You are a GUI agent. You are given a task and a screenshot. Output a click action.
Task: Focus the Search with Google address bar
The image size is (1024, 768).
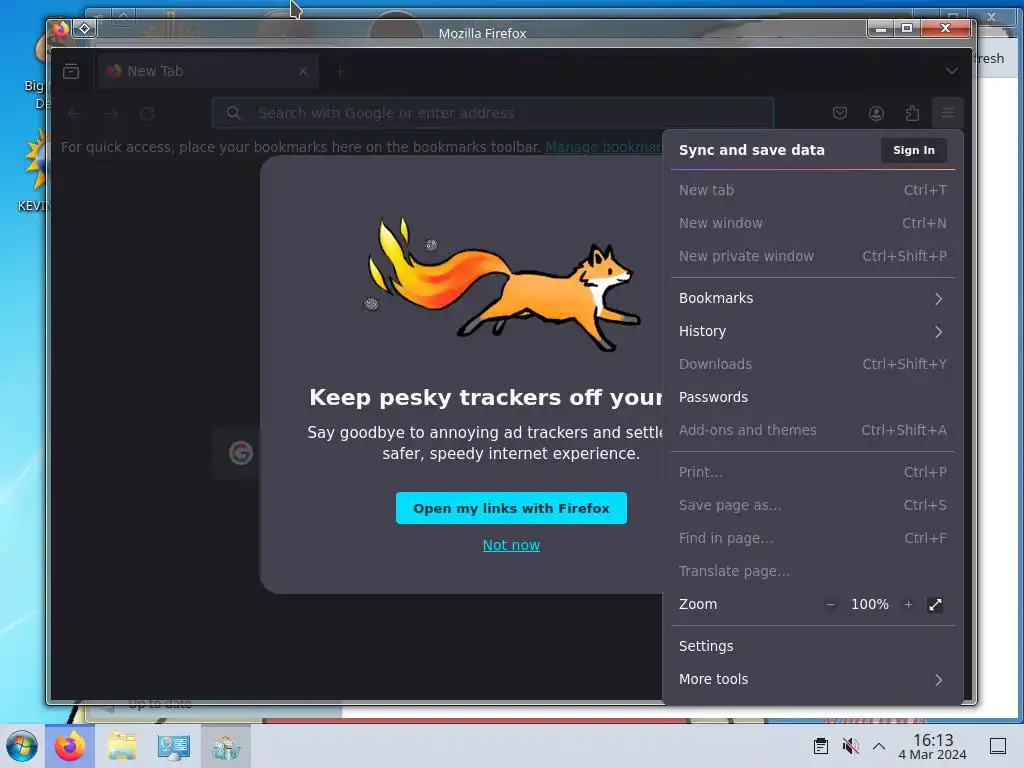(x=493, y=113)
